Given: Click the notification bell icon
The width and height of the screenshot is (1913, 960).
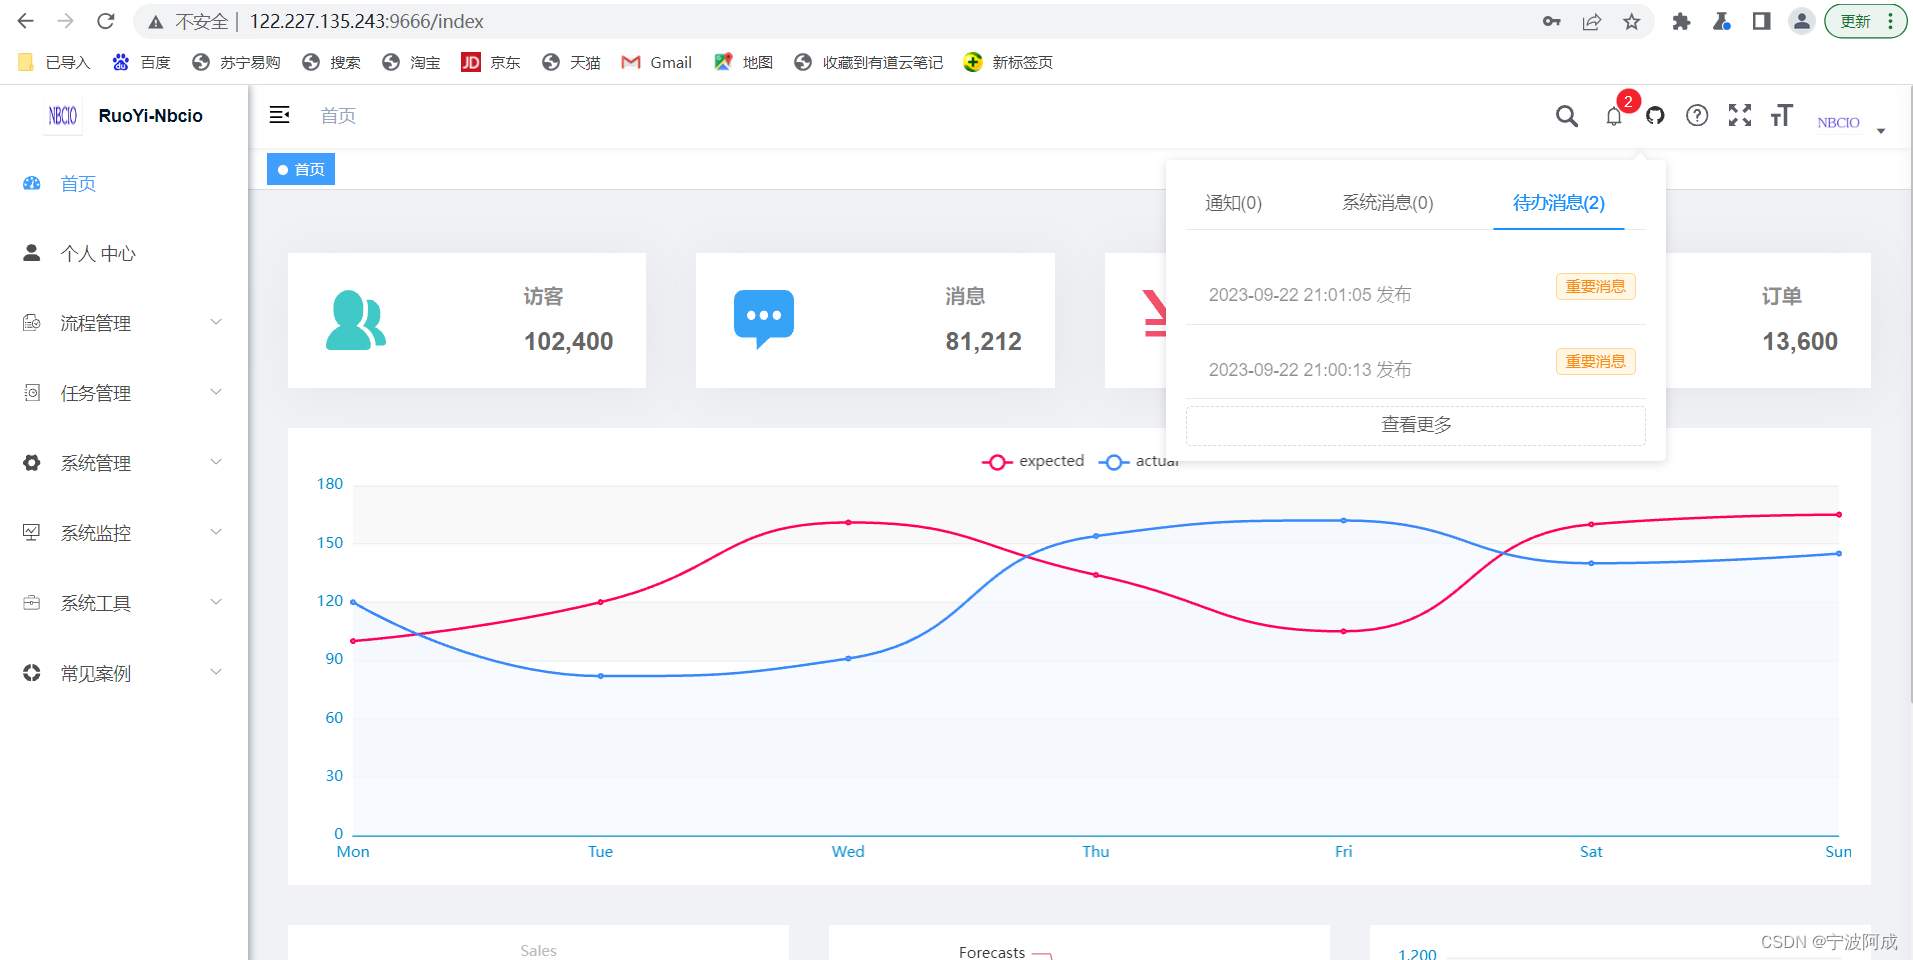Looking at the screenshot, I should (1614, 116).
